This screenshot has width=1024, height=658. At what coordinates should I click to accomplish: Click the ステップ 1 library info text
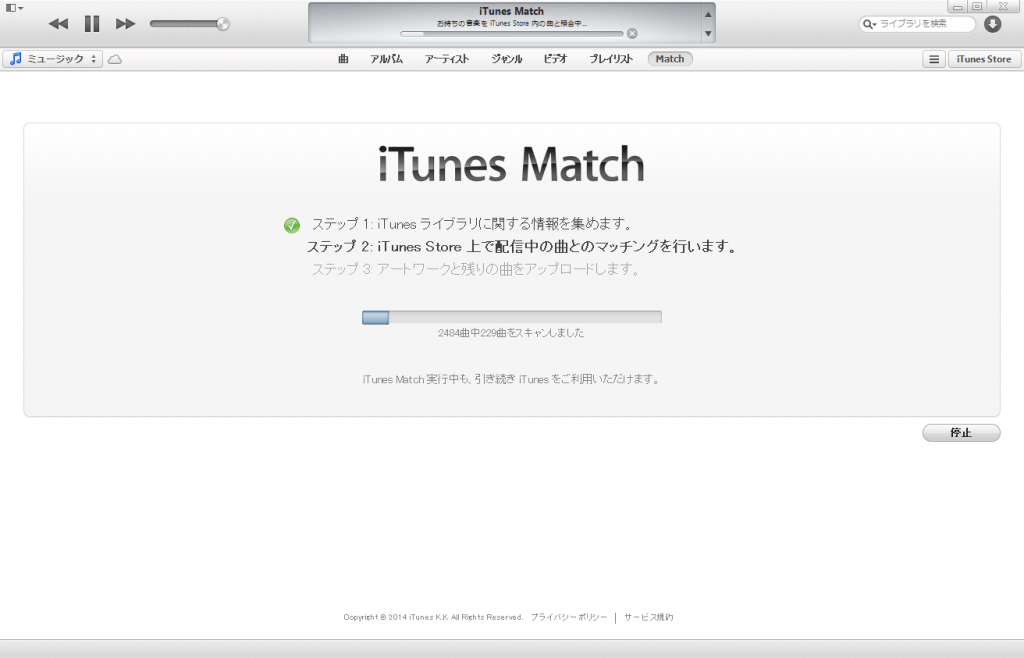click(x=472, y=224)
